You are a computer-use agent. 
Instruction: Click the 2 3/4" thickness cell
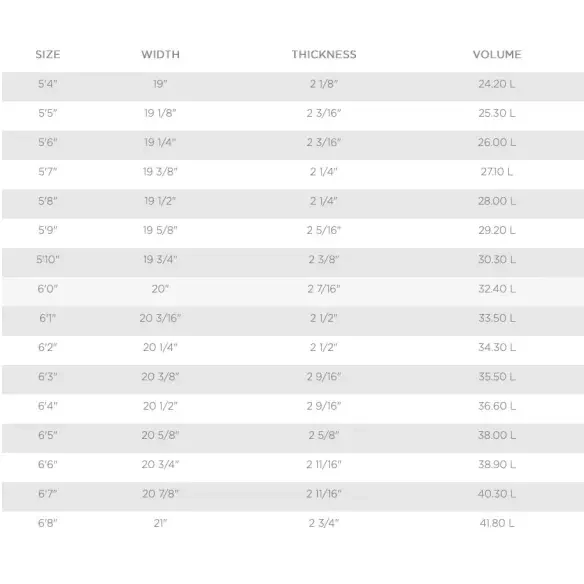[x=324, y=523]
